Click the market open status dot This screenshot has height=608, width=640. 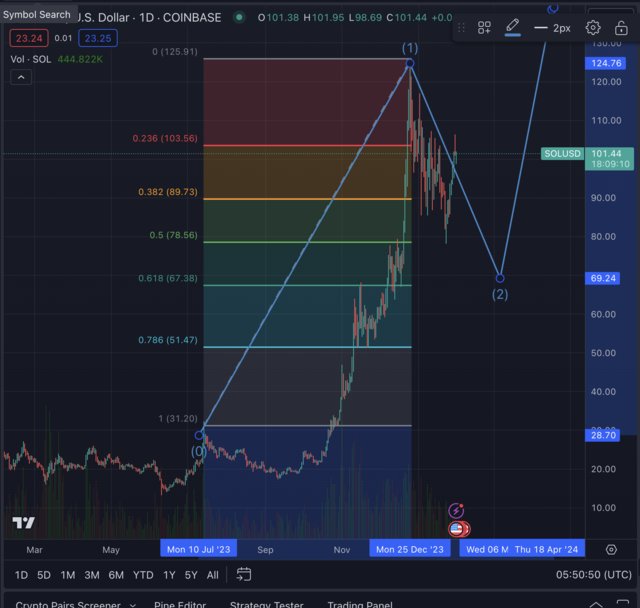[x=239, y=17]
